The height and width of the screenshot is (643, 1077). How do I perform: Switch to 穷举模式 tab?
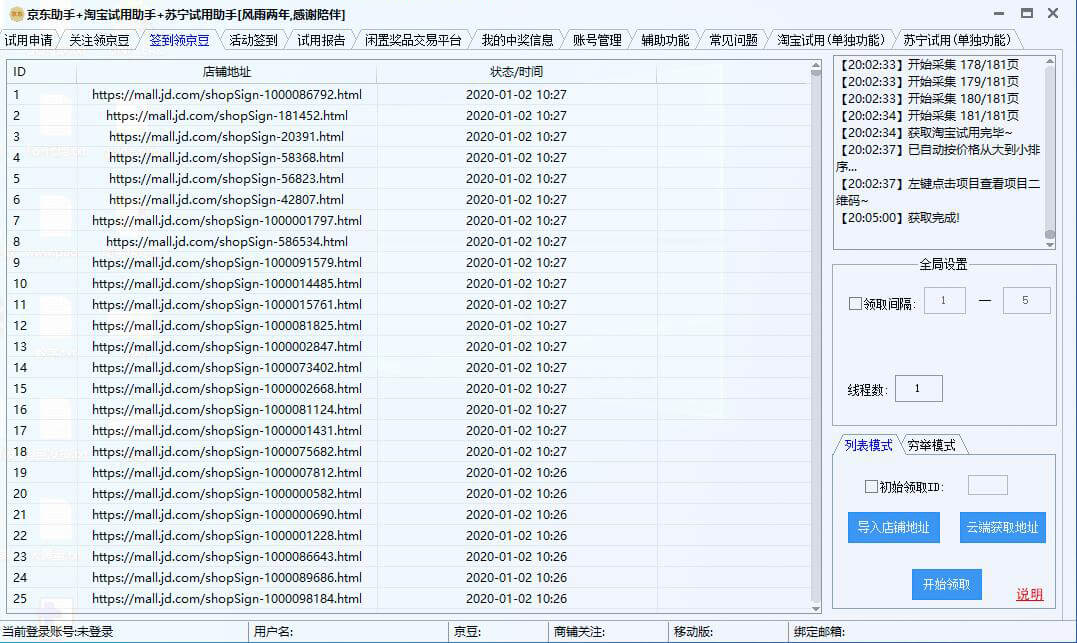point(931,445)
